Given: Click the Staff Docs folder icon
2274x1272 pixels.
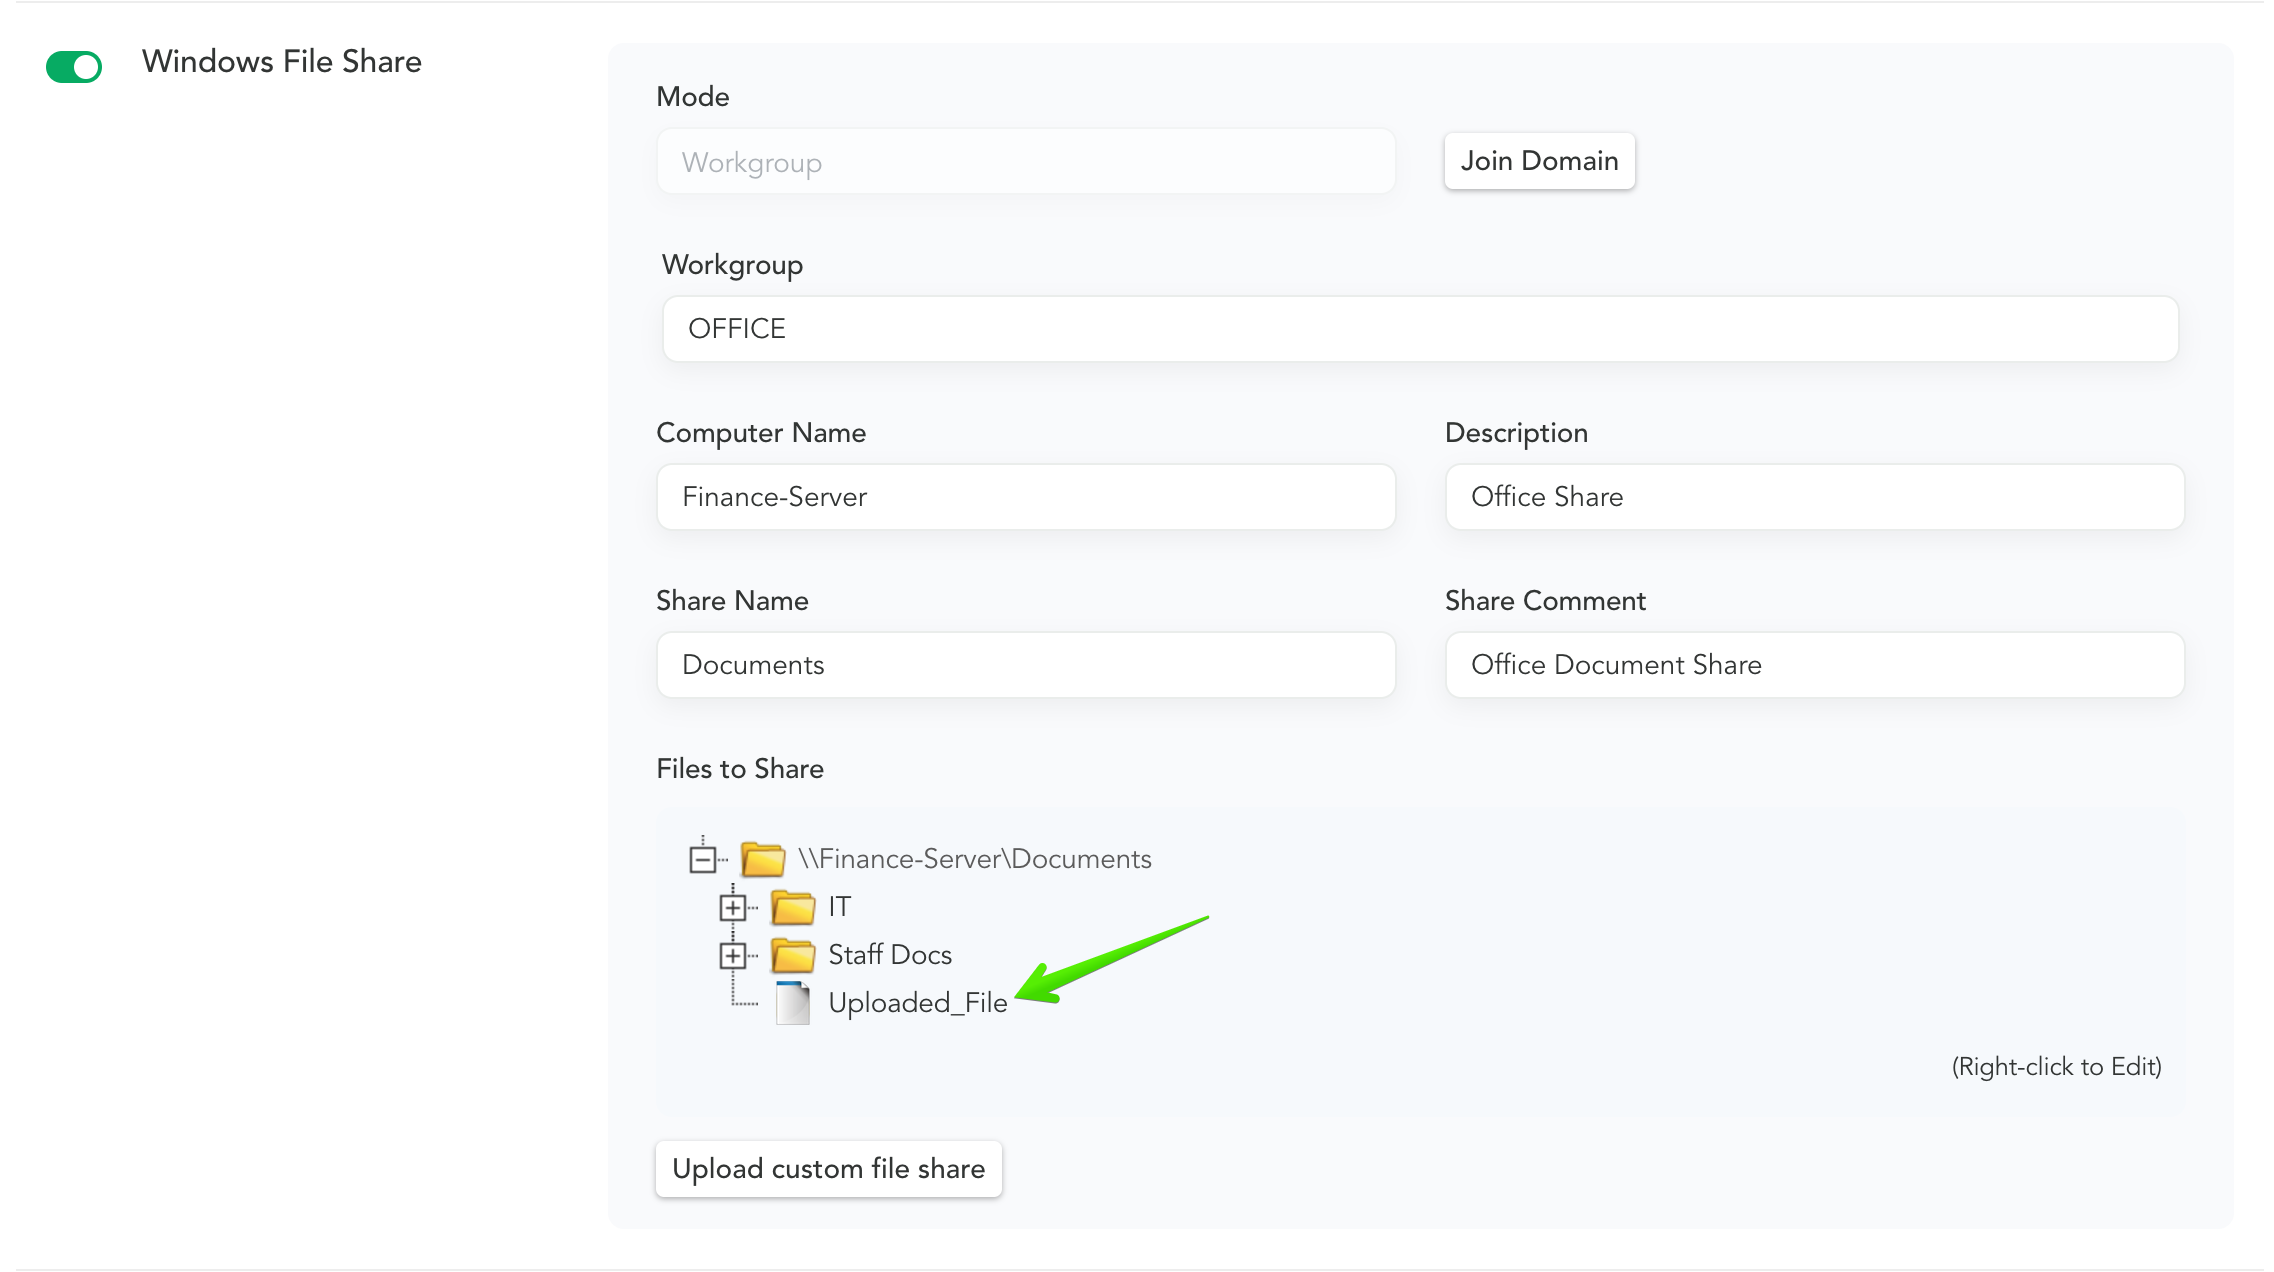Looking at the screenshot, I should (793, 955).
